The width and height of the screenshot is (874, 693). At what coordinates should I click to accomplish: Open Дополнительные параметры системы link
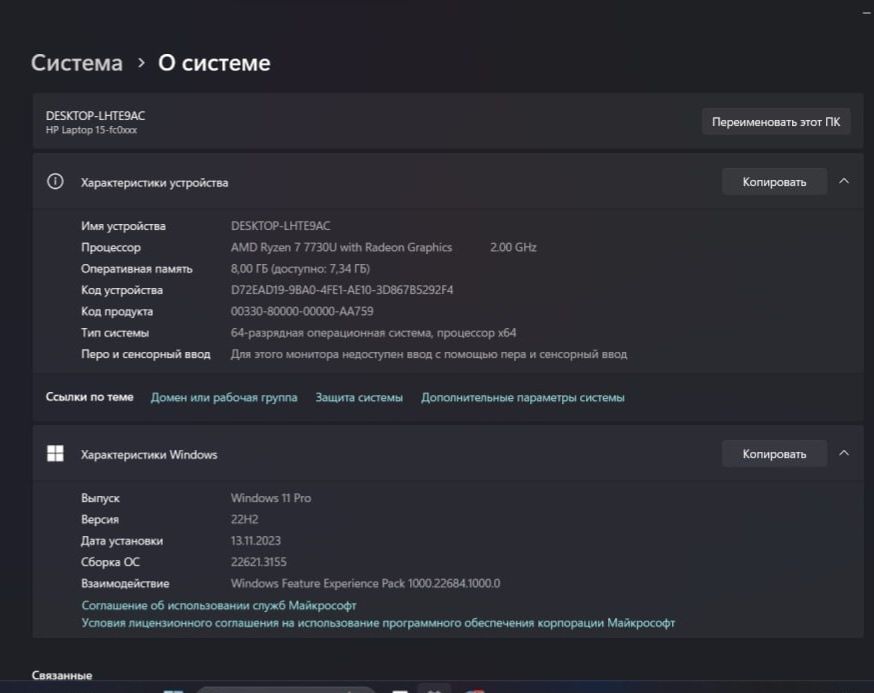(523, 398)
